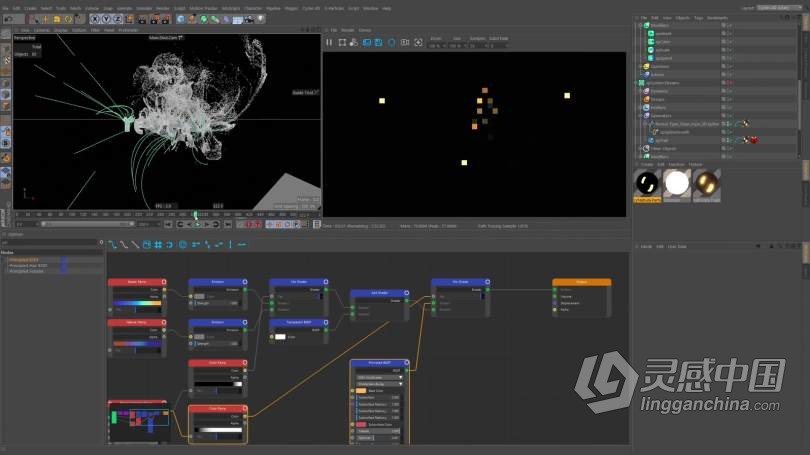This screenshot has height=455, width=810.
Task: Click the save image icon in preview toolbar
Action: point(379,42)
